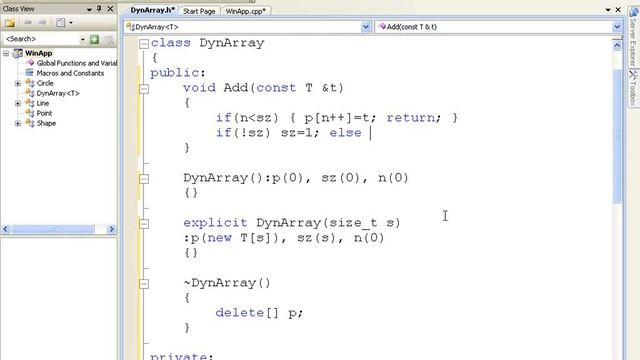Click the Circle class icon

click(30, 83)
